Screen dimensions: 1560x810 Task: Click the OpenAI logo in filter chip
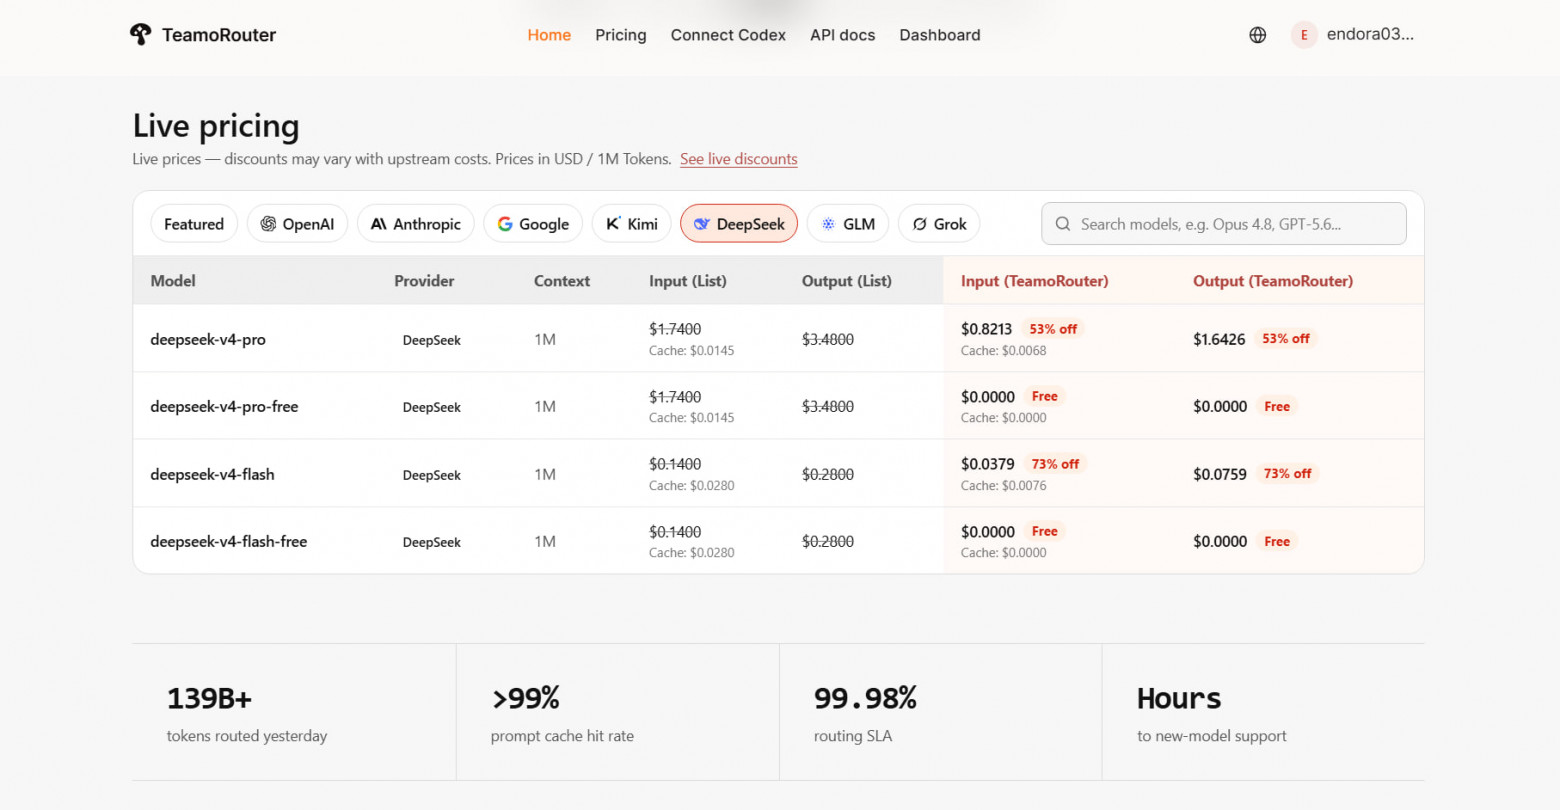click(x=268, y=224)
